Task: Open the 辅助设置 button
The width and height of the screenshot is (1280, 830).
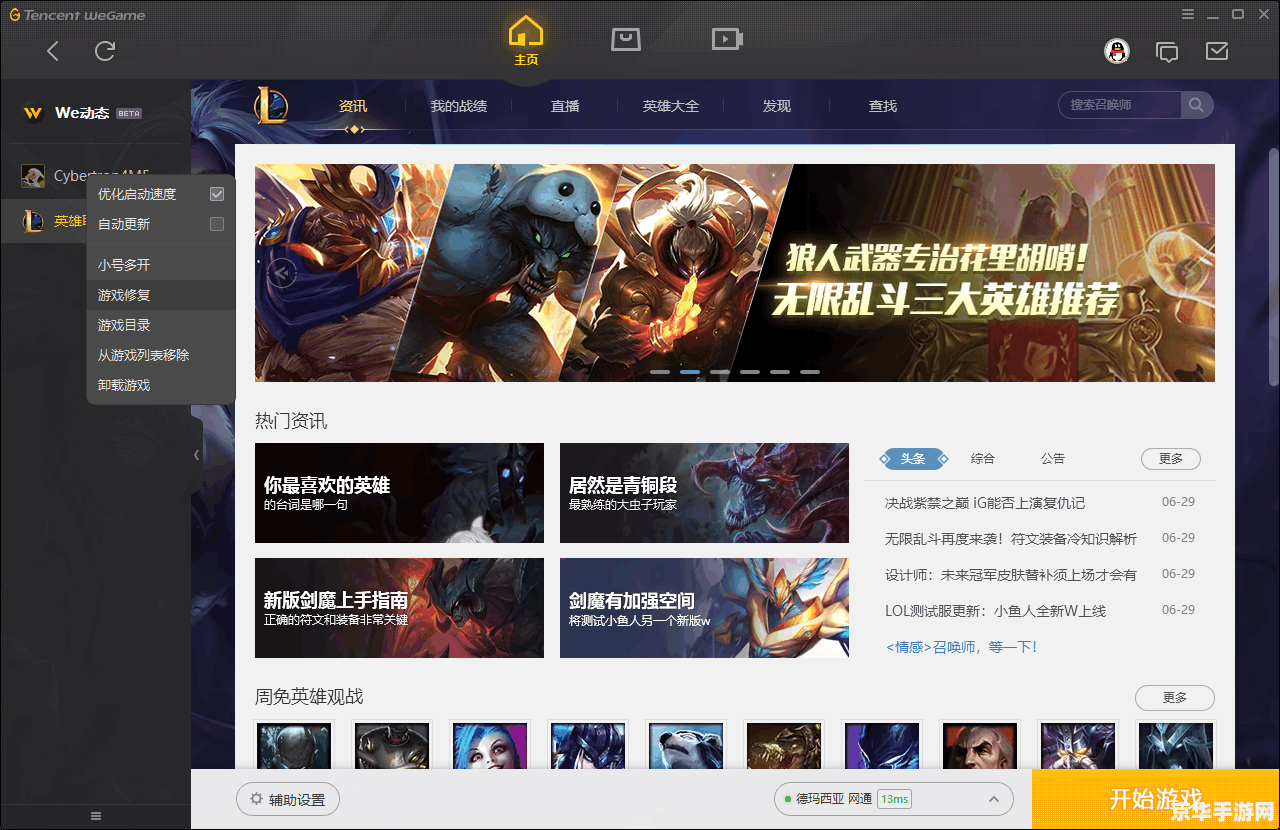Action: point(288,800)
